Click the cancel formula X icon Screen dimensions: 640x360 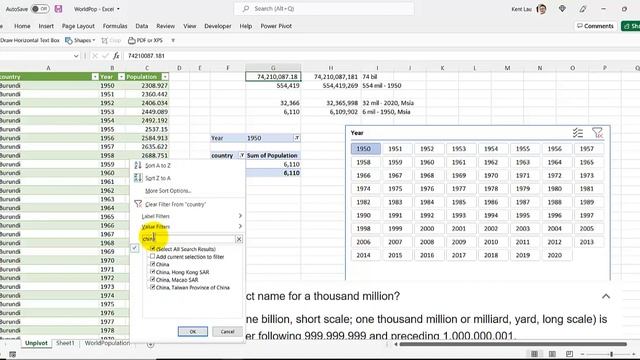pos(95,56)
